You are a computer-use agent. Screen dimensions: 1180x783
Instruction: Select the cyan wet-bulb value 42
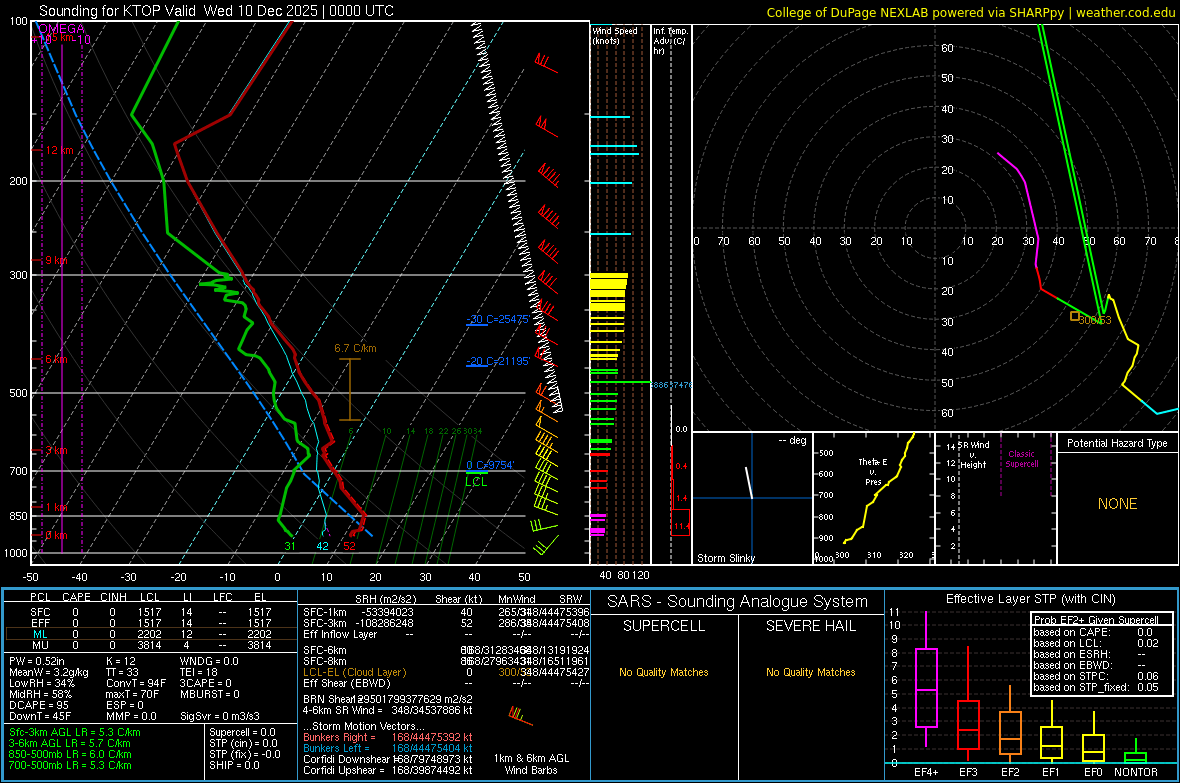[323, 546]
